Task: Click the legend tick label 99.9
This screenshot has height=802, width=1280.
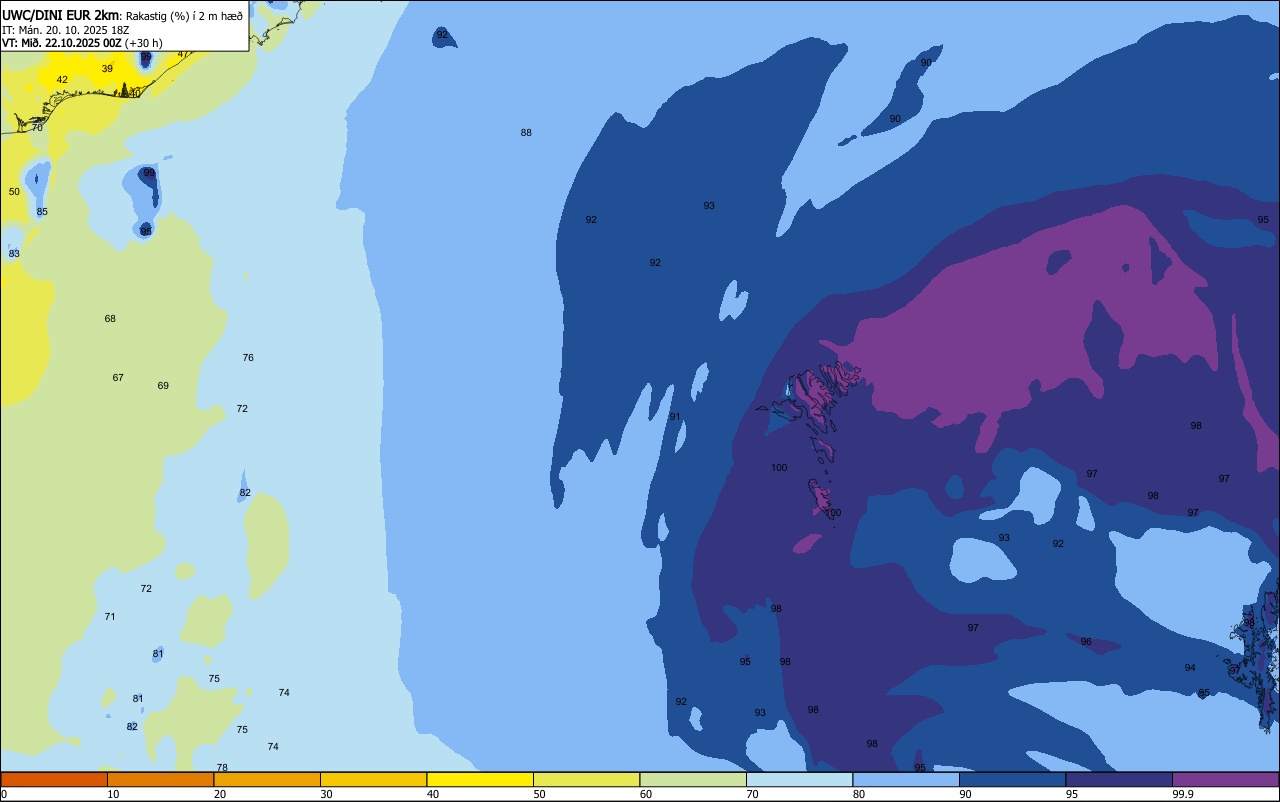Action: pos(1183,794)
